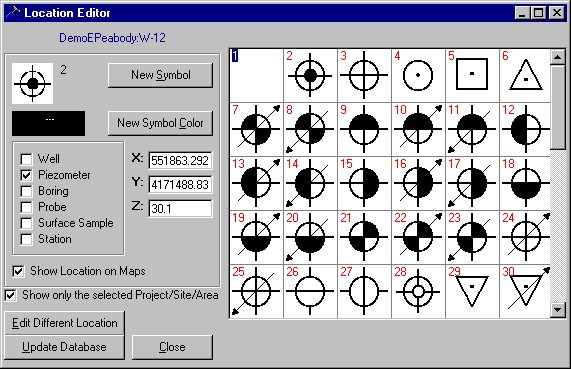Tick the Probe checkbox

(26, 207)
